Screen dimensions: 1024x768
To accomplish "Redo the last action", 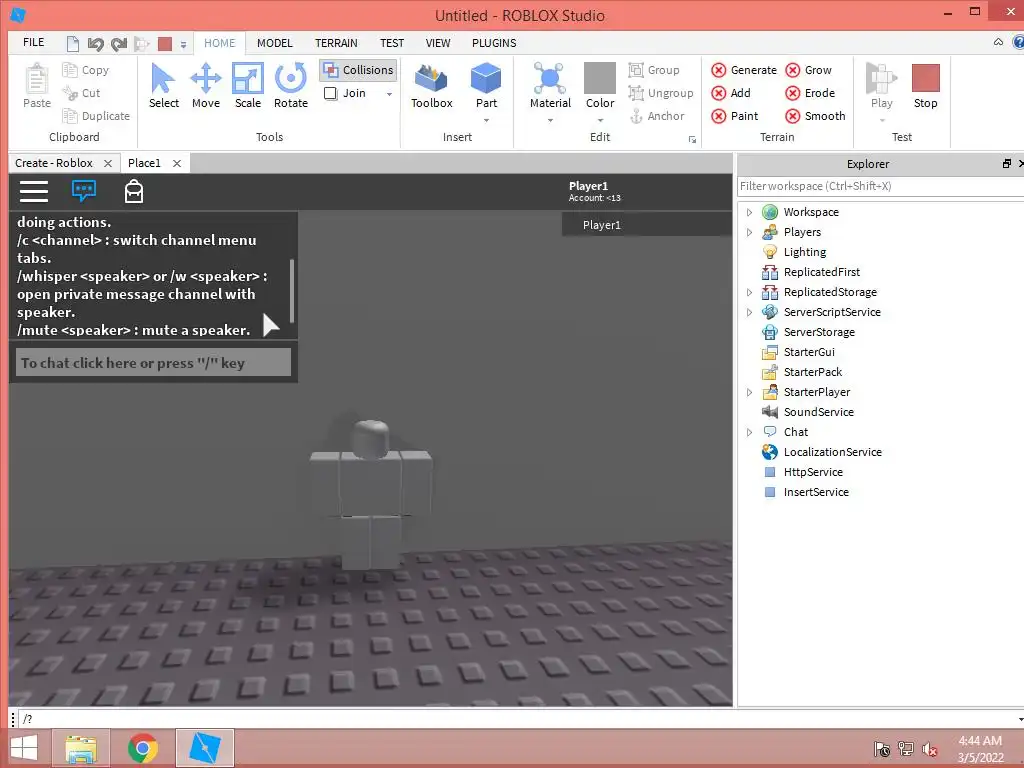I will pos(119,44).
